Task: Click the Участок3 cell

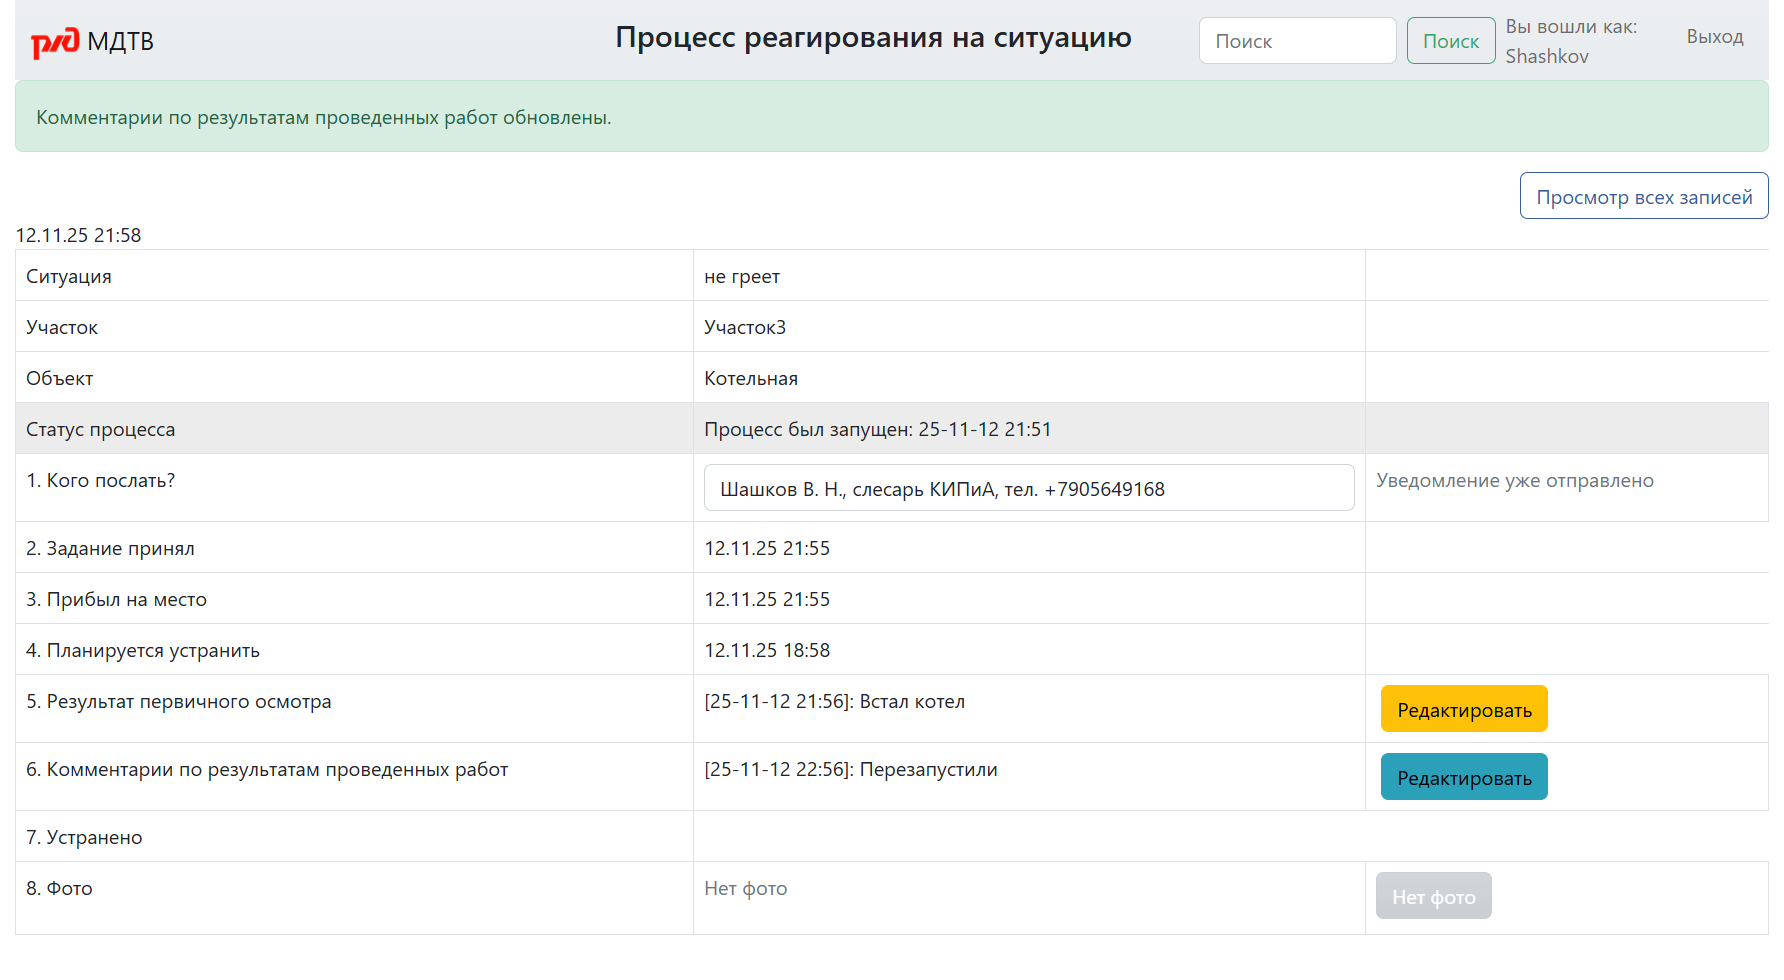Action: tap(744, 326)
